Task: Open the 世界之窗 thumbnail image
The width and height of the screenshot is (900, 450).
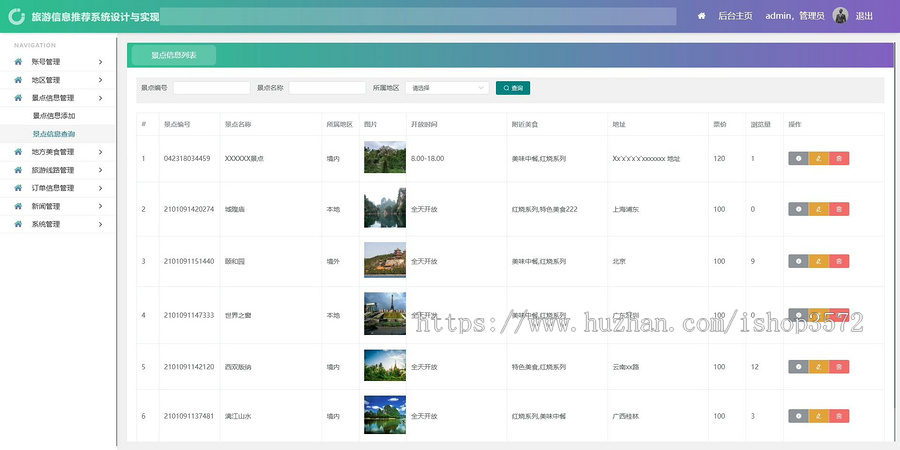Action: 385,313
